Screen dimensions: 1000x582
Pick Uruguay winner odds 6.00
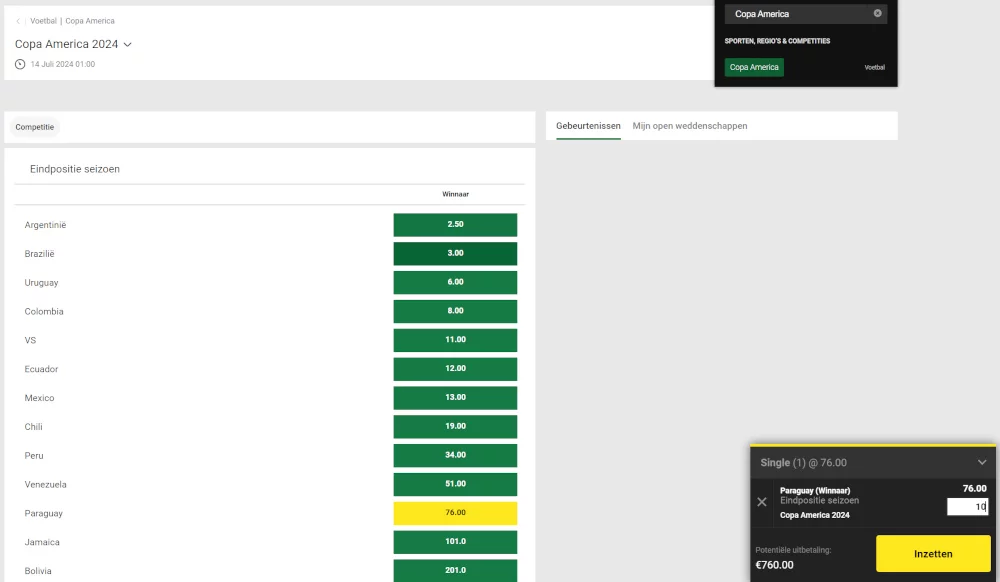tap(455, 282)
